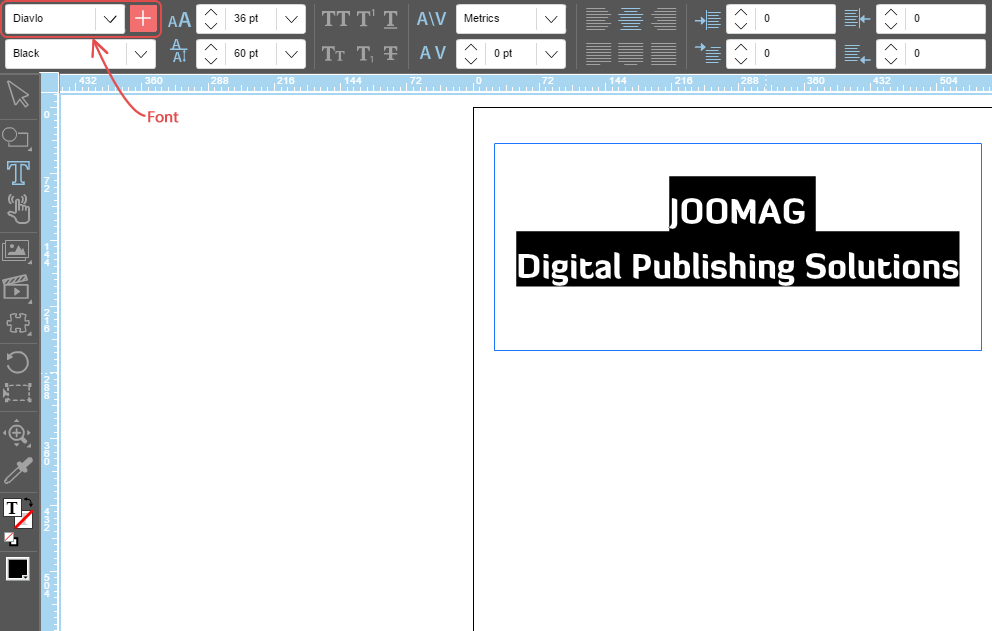Choose the Shape tool
Image resolution: width=992 pixels, height=631 pixels.
17,137
